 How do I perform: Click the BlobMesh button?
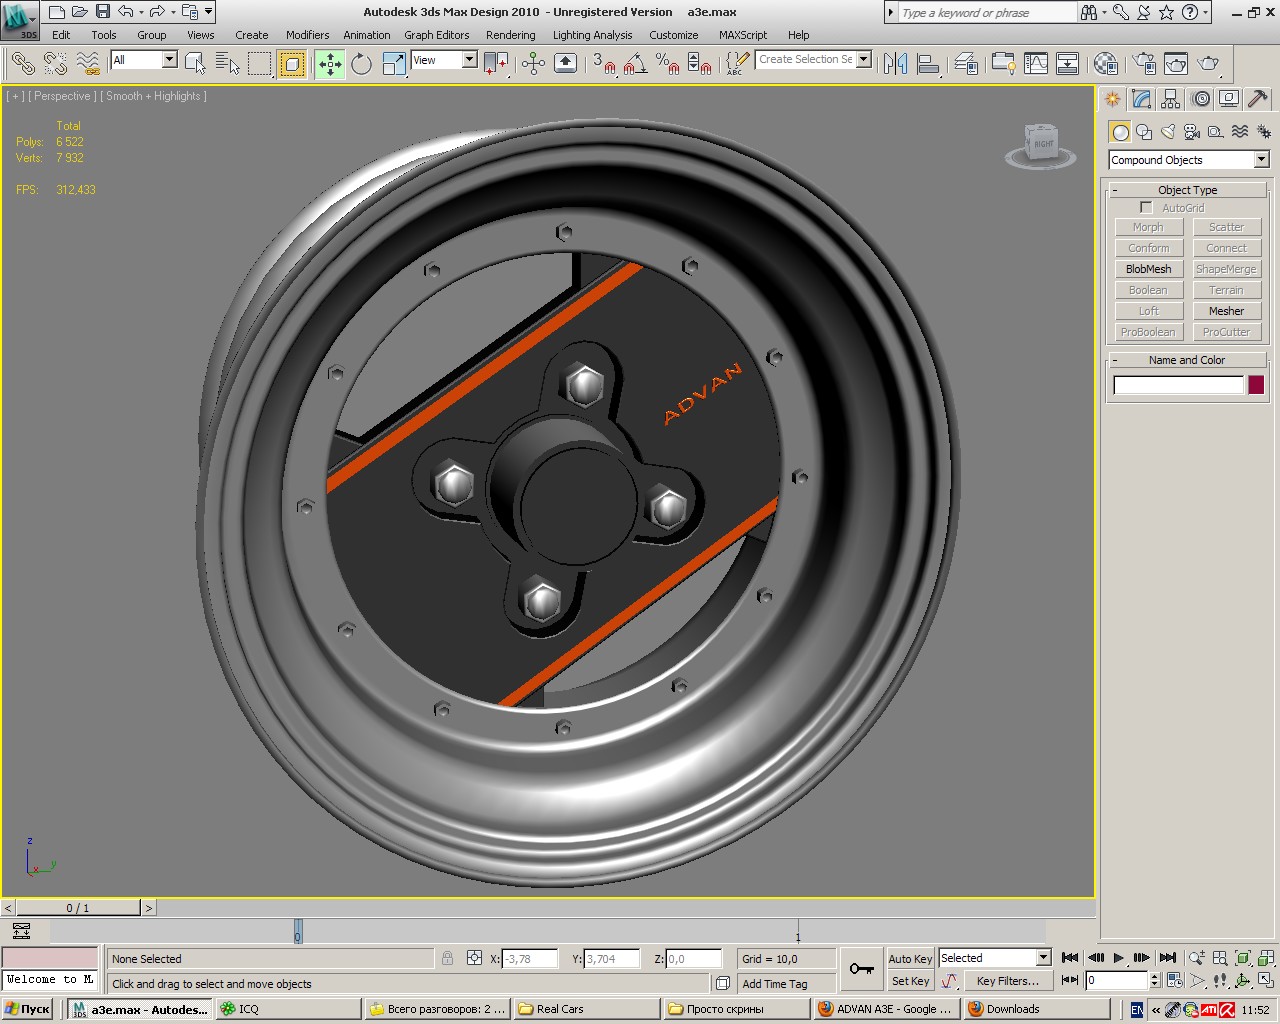coord(1149,269)
